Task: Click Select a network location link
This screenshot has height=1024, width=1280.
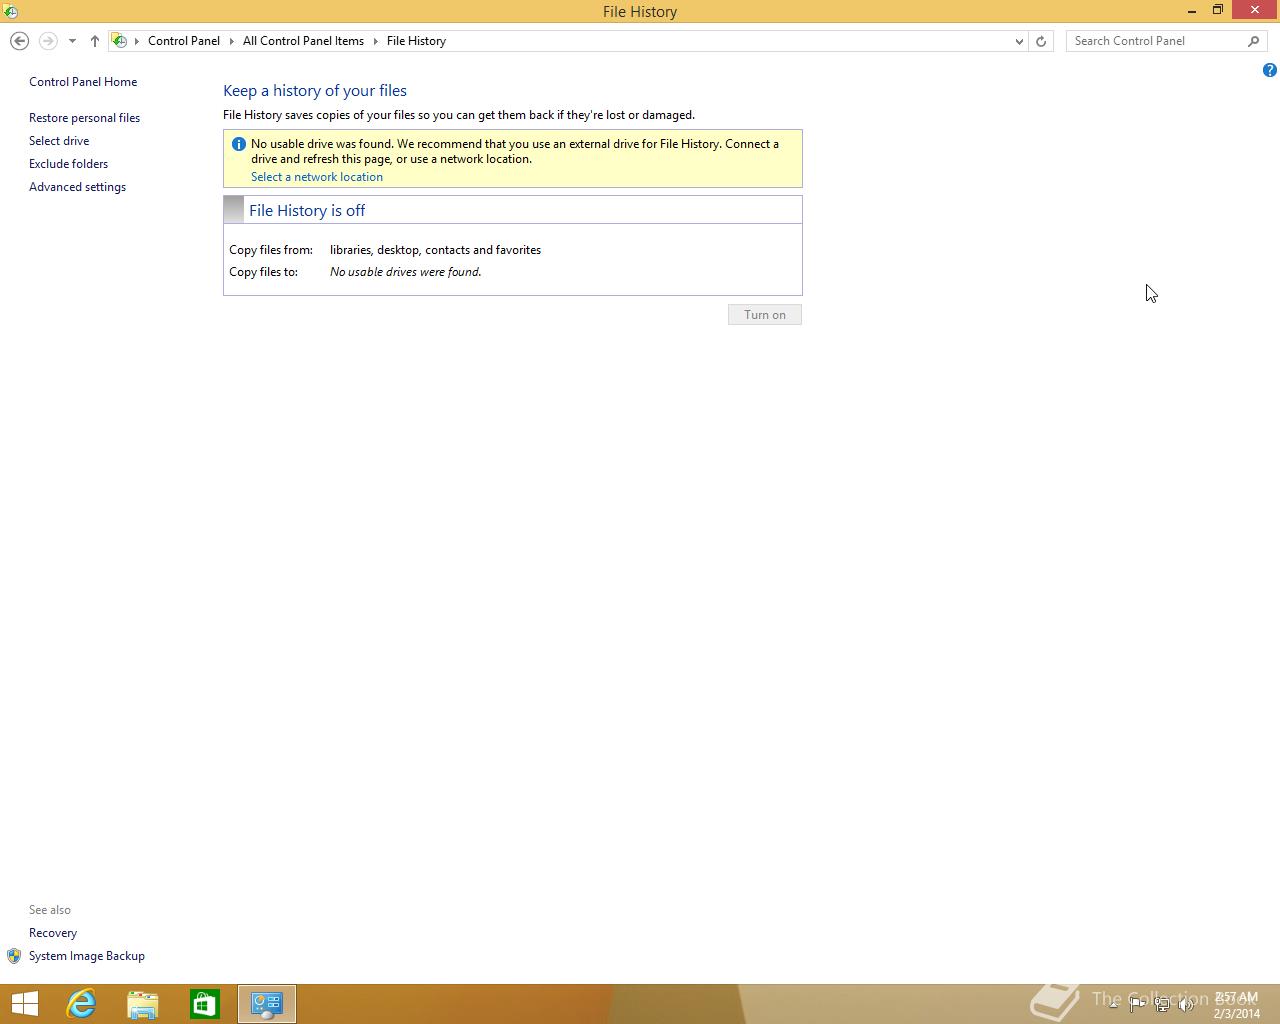Action: coord(316,177)
